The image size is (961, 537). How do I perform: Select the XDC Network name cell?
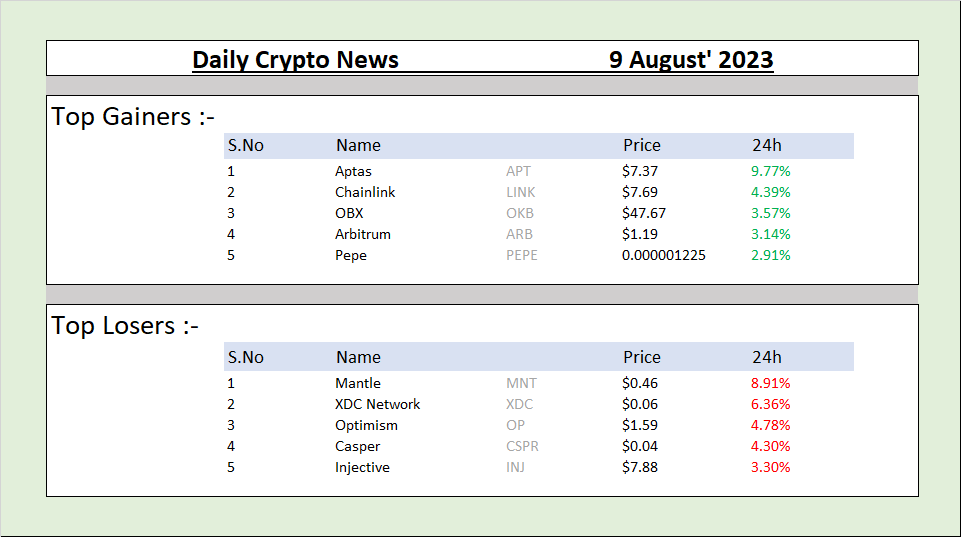click(x=377, y=404)
